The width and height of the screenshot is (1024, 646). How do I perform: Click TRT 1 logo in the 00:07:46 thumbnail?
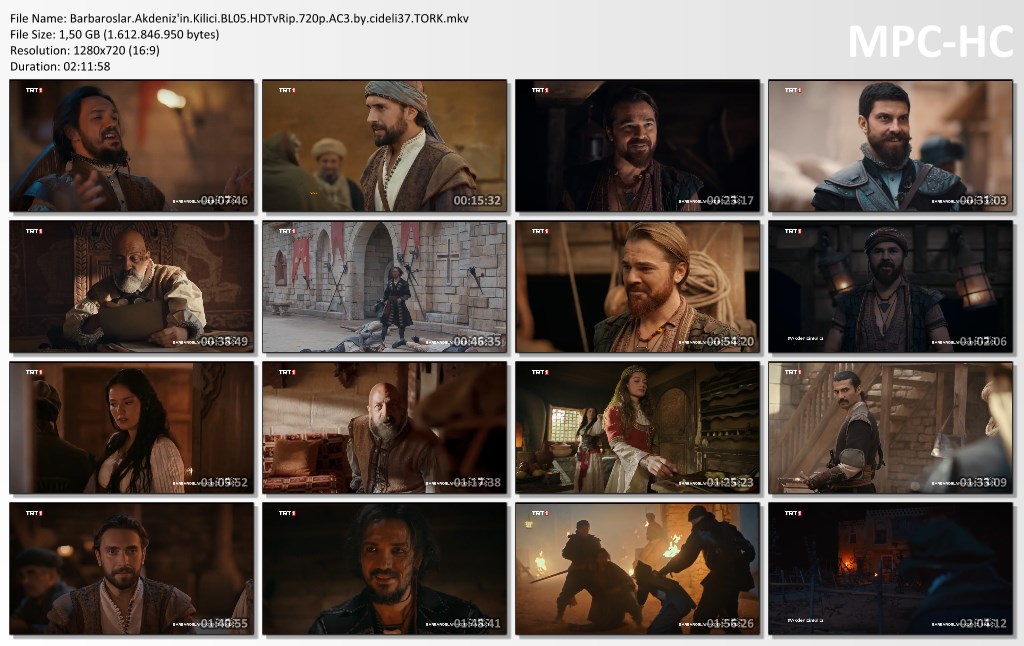point(34,90)
